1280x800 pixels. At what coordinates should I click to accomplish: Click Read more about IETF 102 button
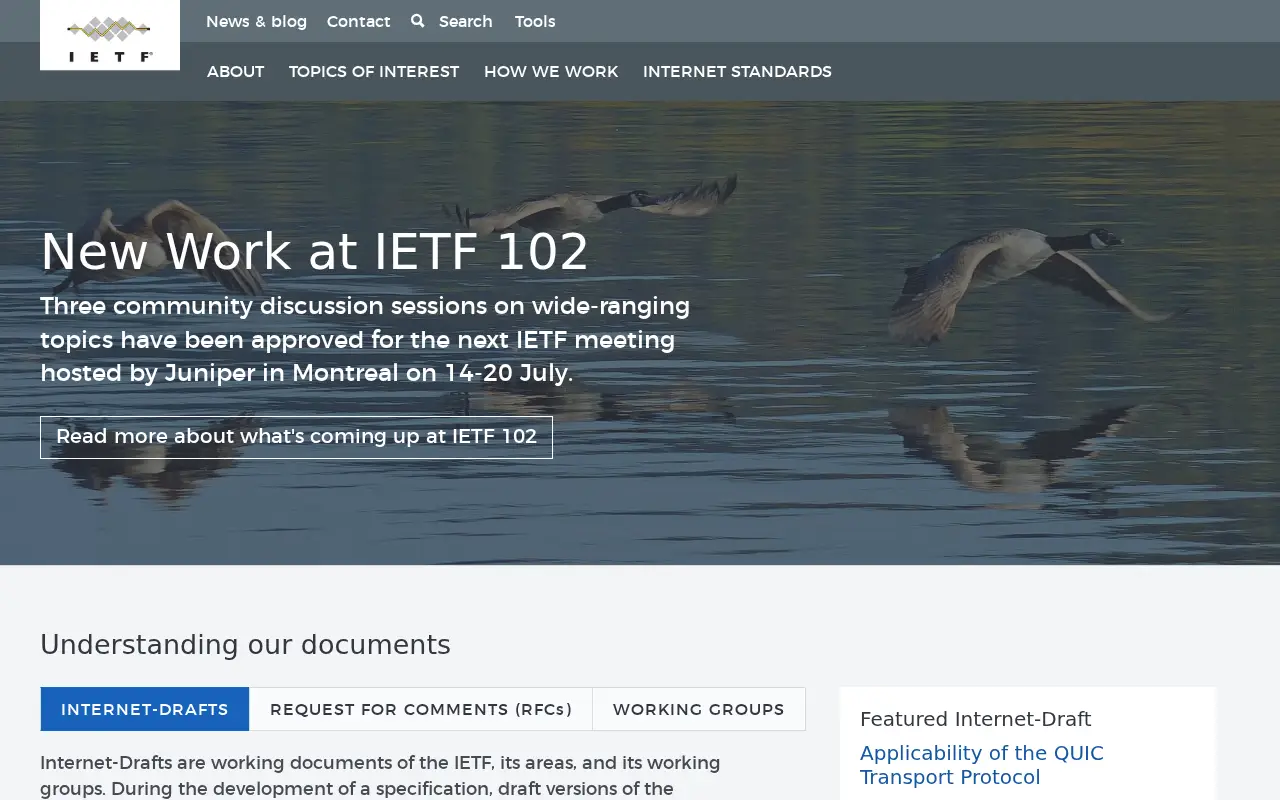pos(296,437)
